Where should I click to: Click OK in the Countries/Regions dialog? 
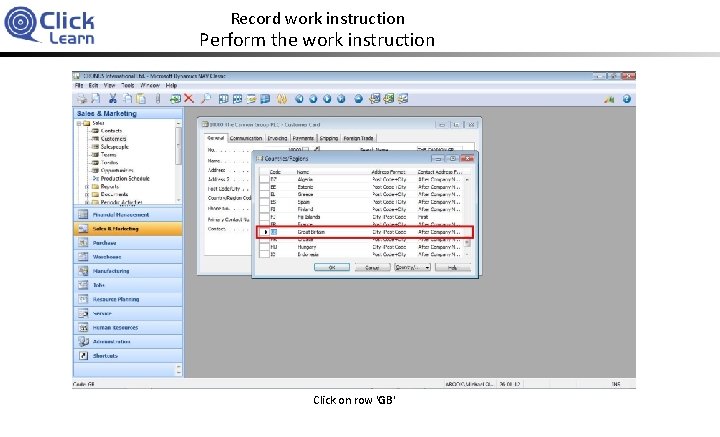332,267
